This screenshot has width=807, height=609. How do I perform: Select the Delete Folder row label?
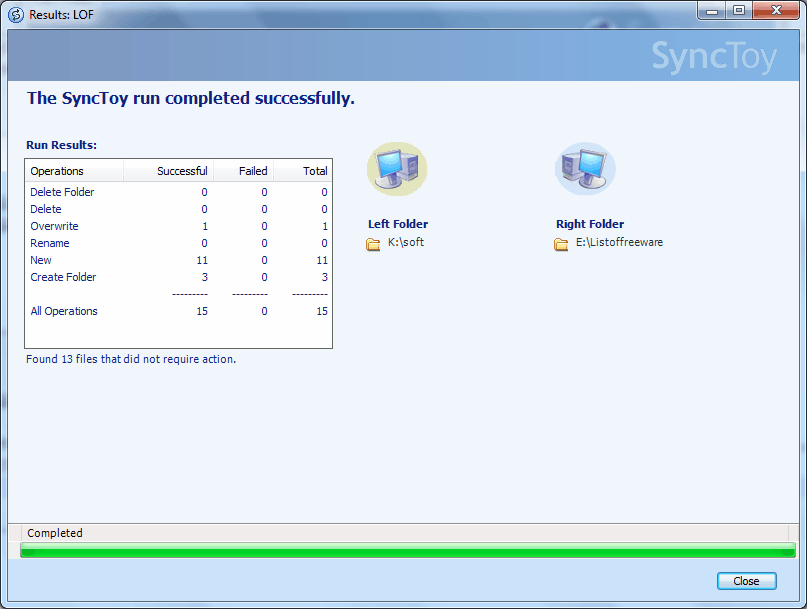(62, 192)
